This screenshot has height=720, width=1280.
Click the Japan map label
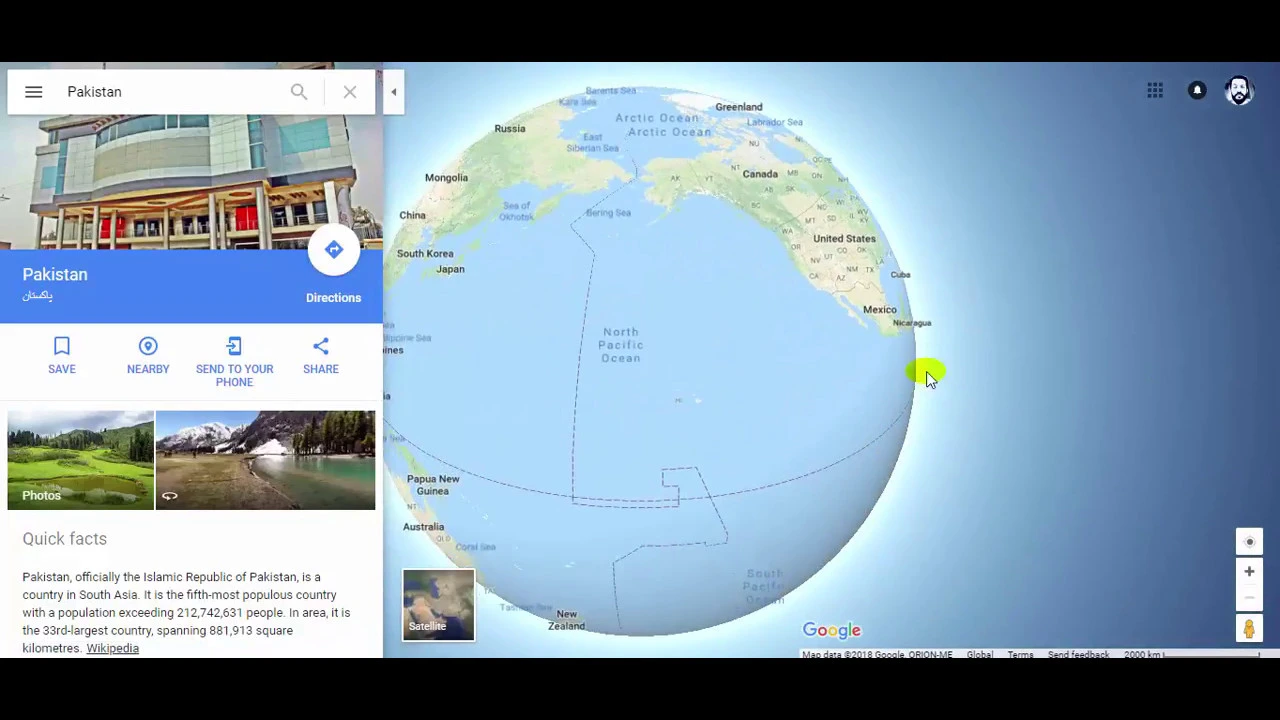click(x=450, y=269)
